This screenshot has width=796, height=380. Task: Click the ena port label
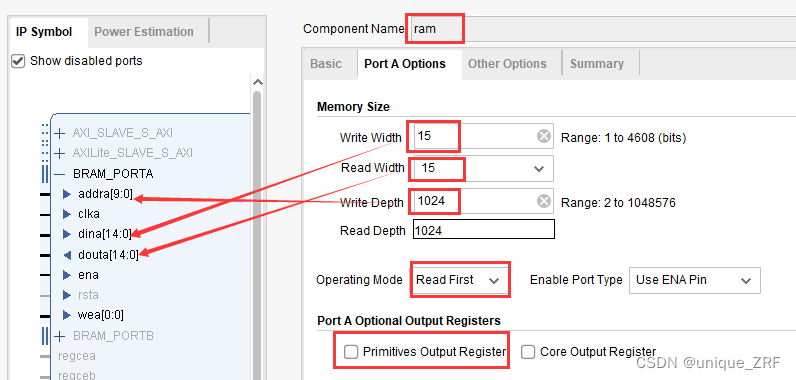[88, 275]
